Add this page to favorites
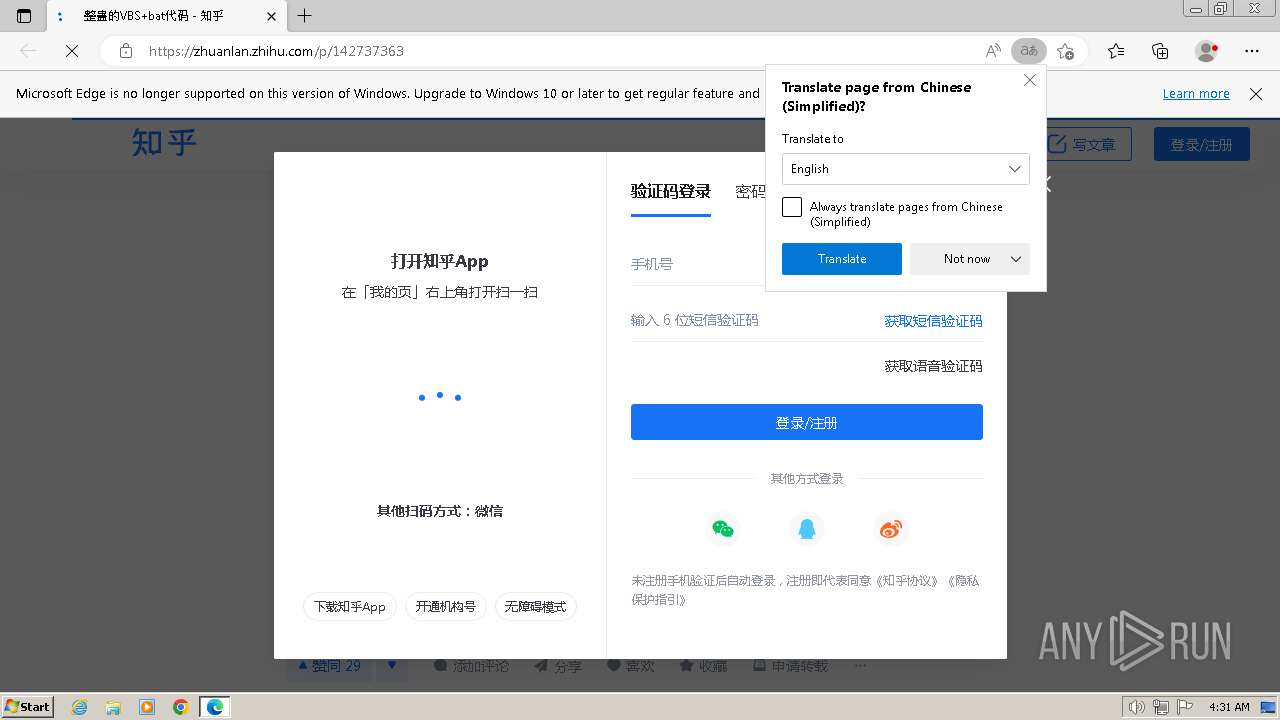This screenshot has width=1280, height=720. 1066,51
